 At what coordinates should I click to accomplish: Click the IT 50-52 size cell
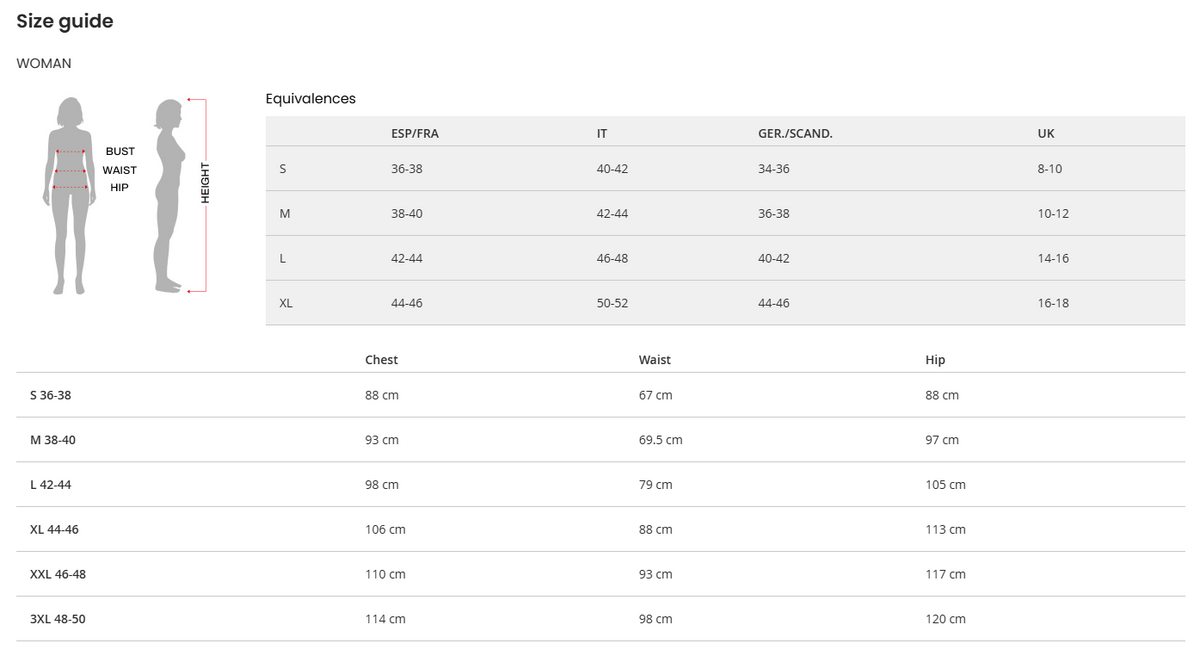612,303
